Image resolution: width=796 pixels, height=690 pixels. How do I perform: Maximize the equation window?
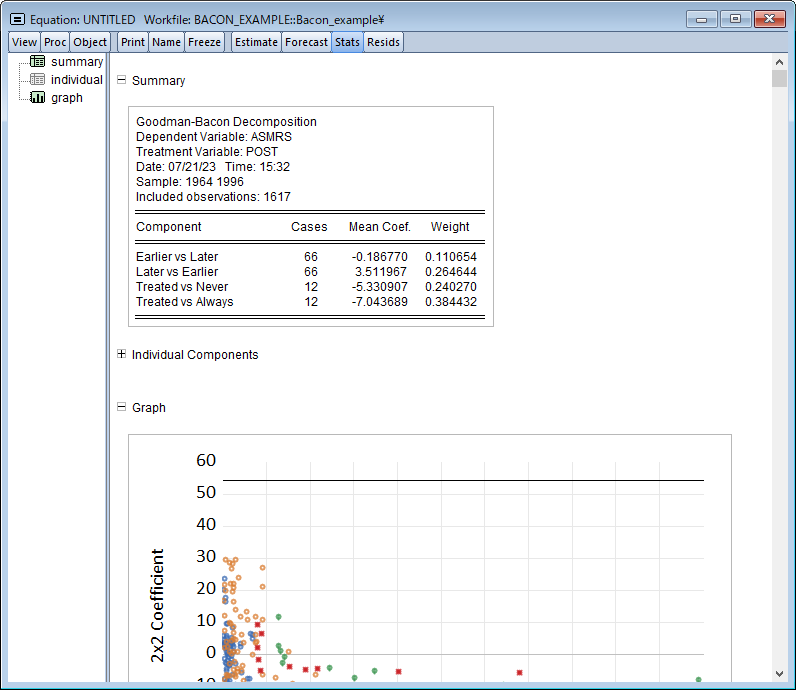click(735, 19)
